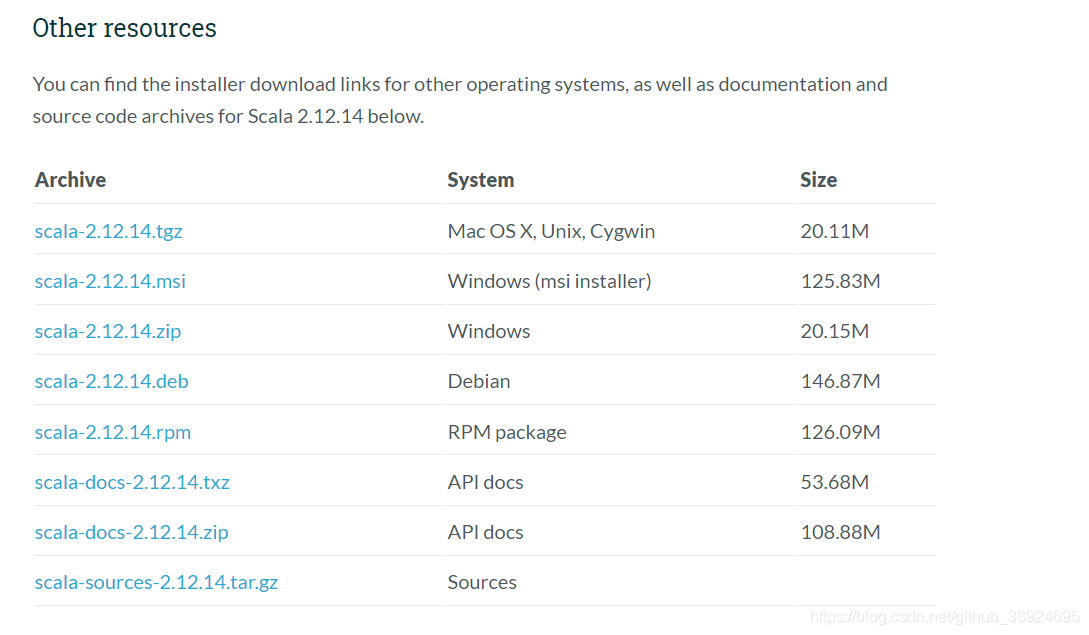The image size is (1089, 635).
Task: Click the 108.88M size value
Action: 840,532
